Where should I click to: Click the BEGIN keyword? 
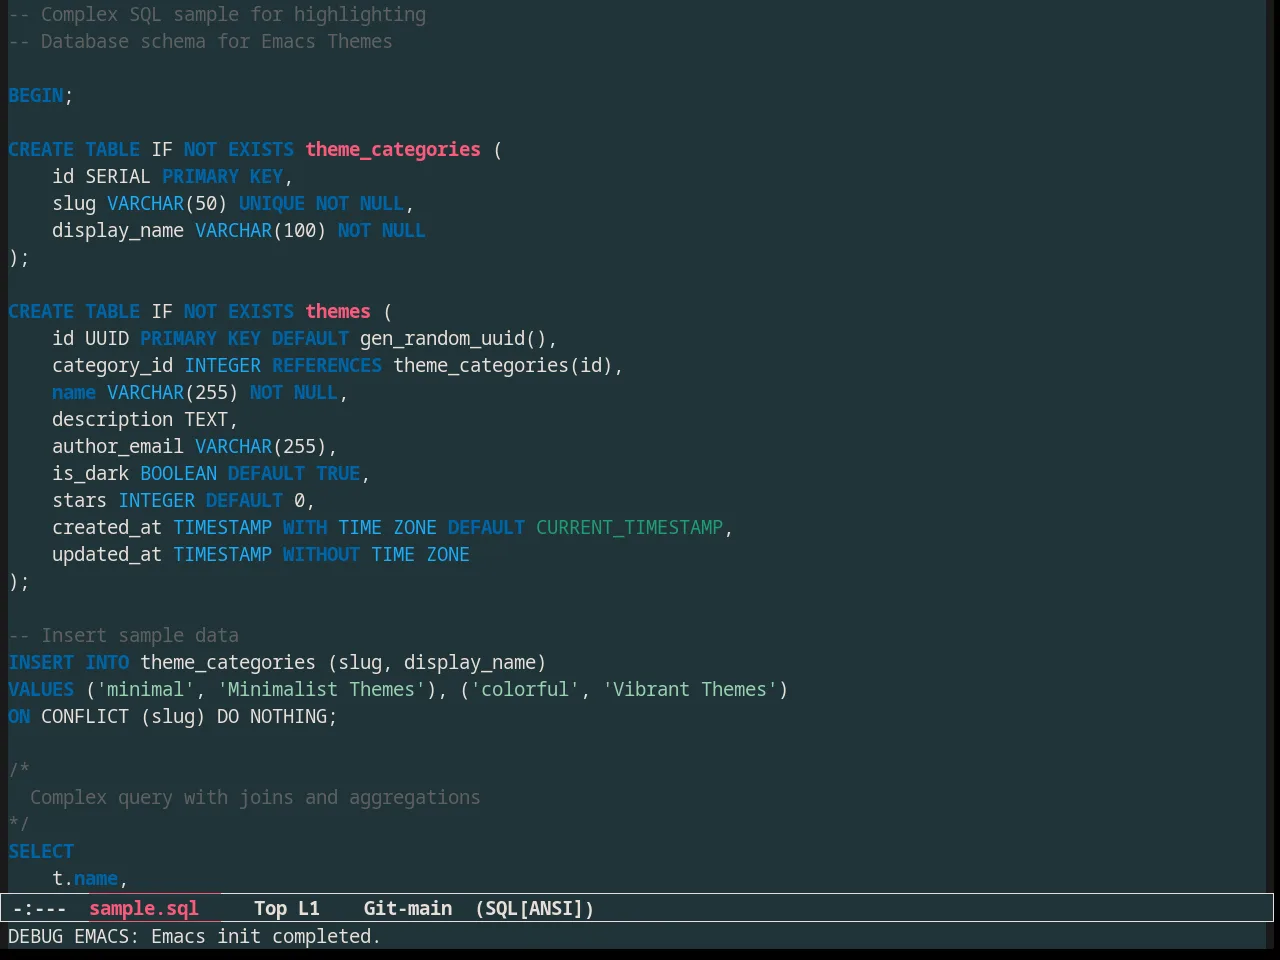click(36, 95)
